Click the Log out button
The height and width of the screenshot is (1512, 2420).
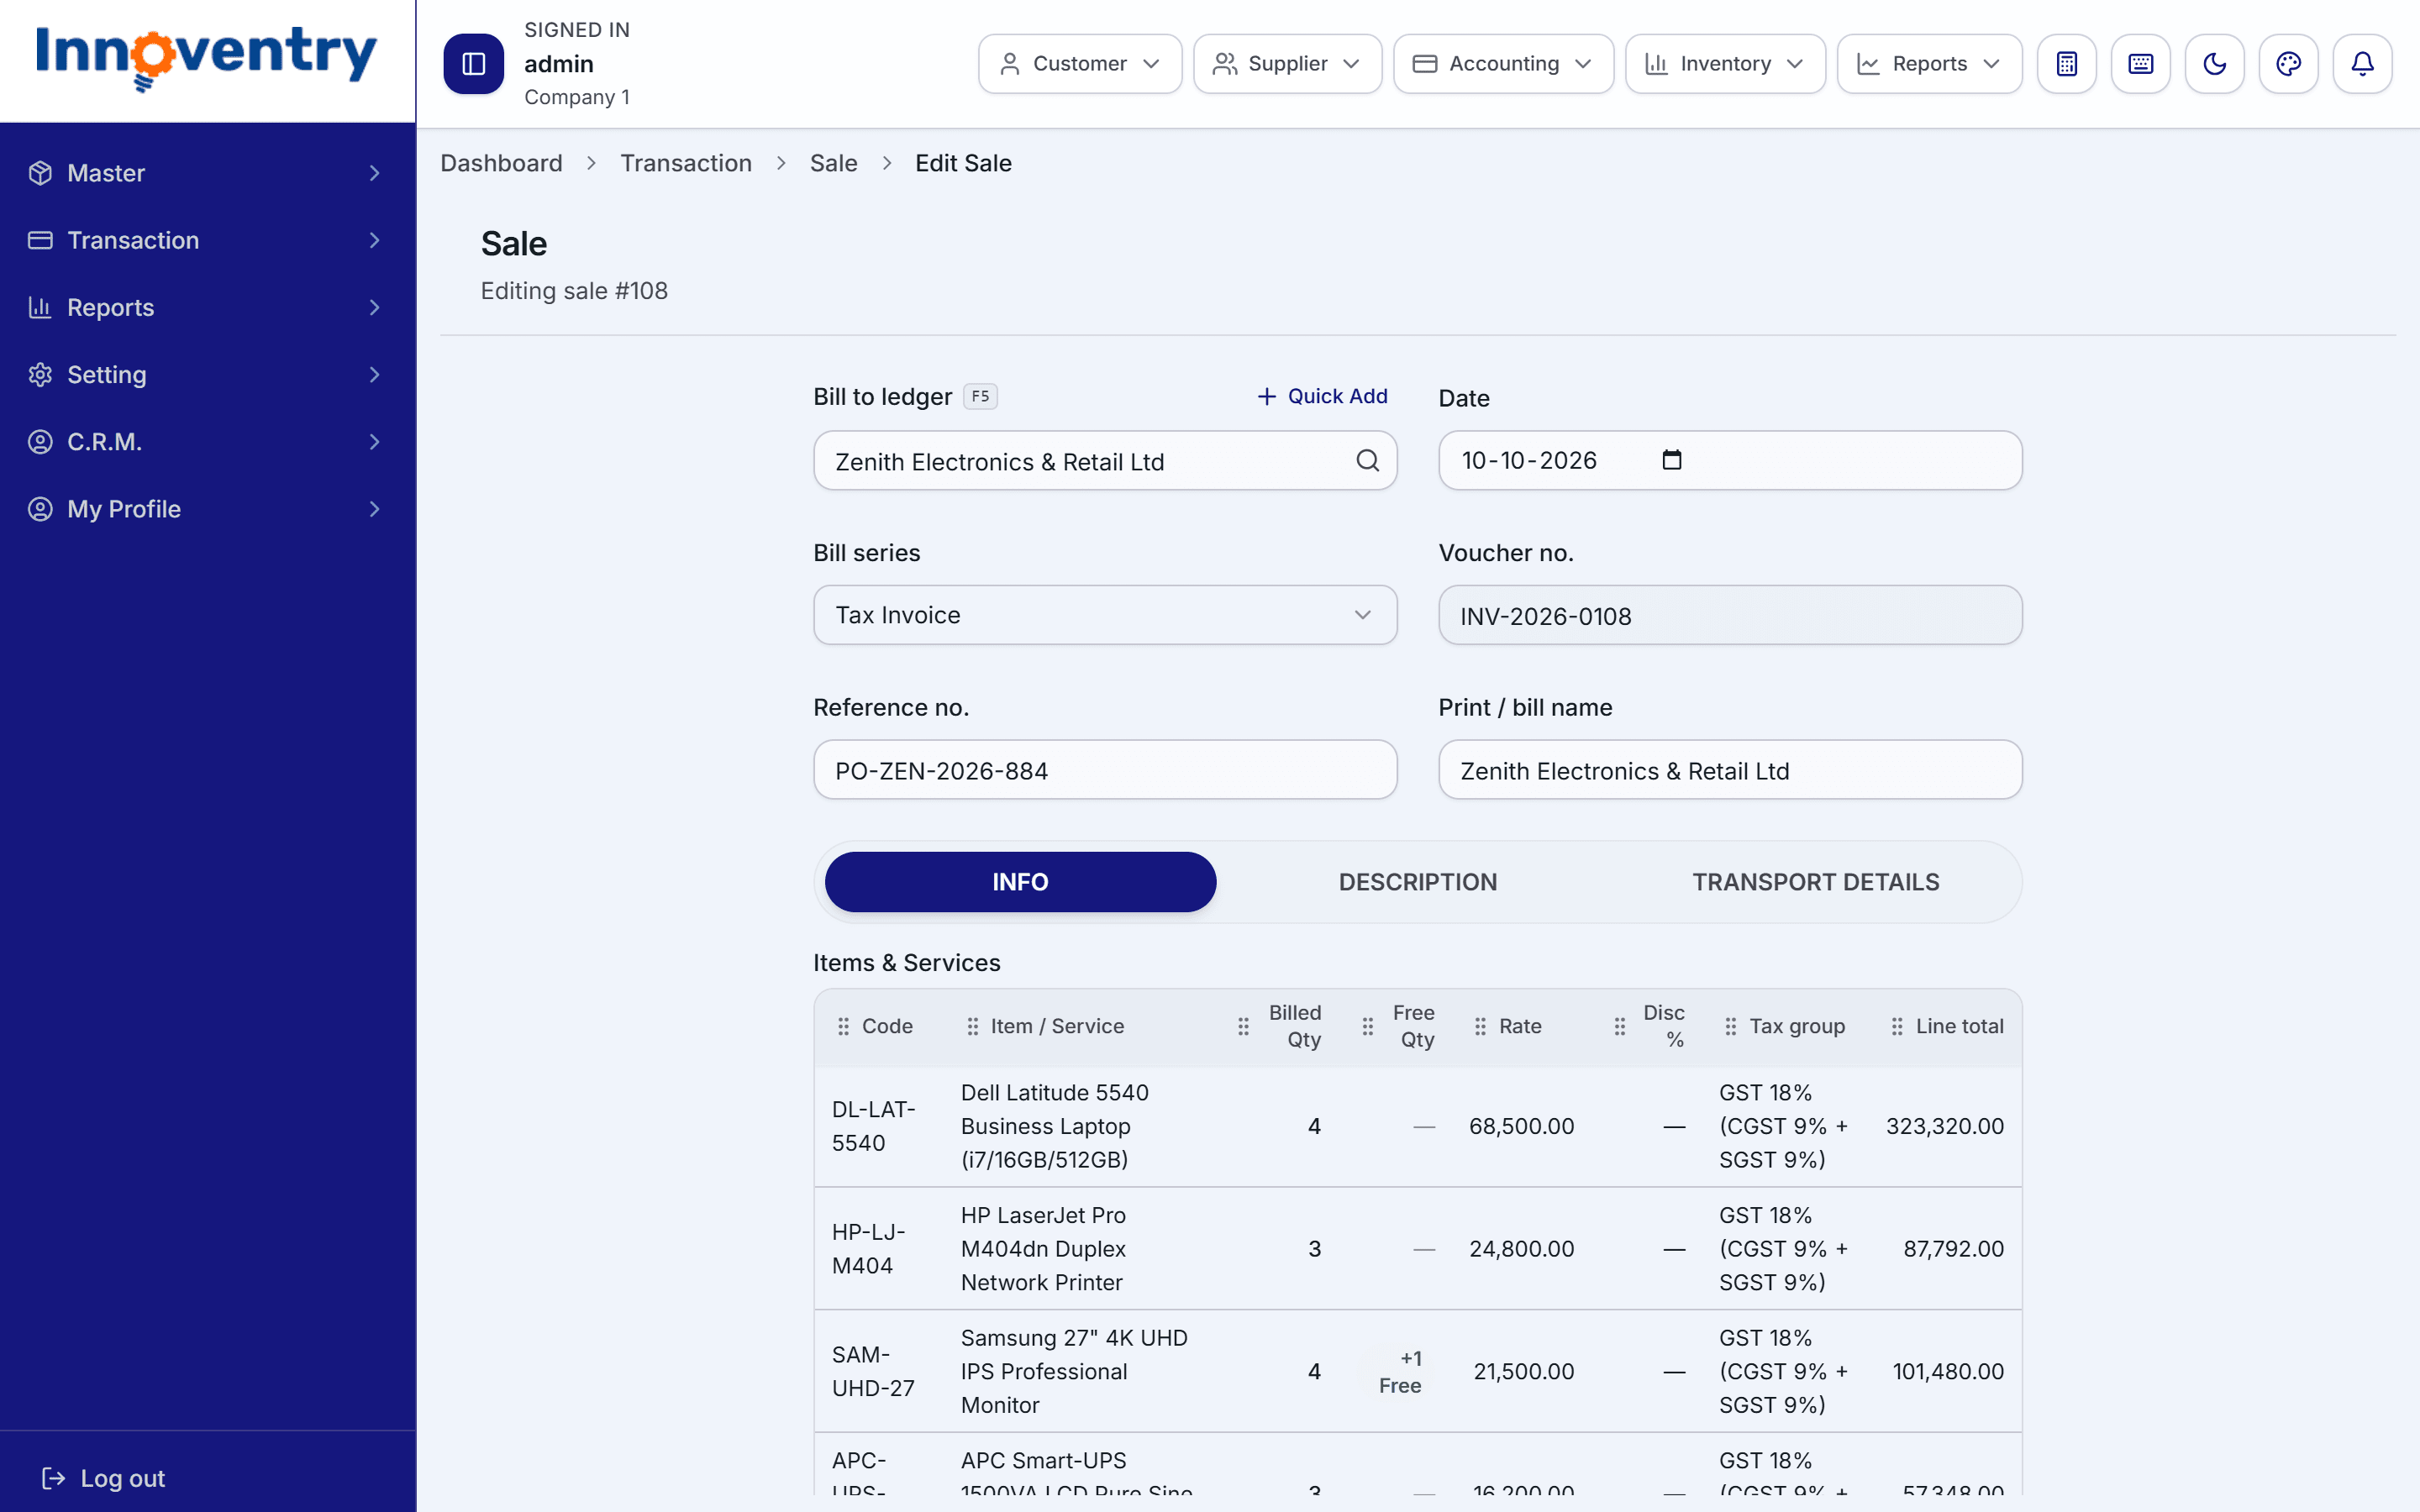(103, 1478)
